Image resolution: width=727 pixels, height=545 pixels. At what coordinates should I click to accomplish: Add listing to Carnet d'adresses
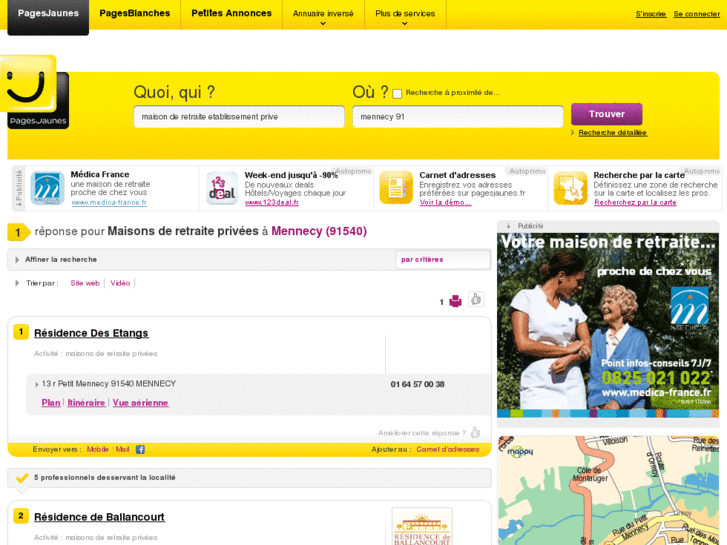447,449
